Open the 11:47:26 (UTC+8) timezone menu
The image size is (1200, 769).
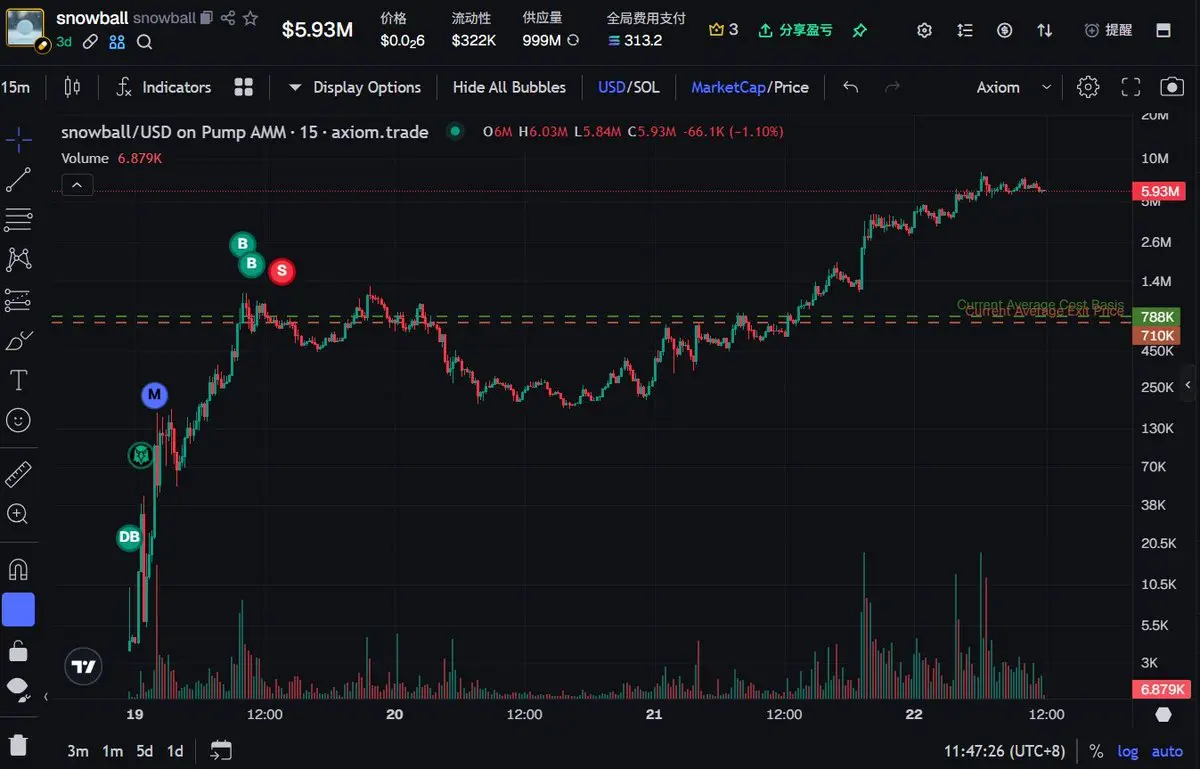[1004, 751]
